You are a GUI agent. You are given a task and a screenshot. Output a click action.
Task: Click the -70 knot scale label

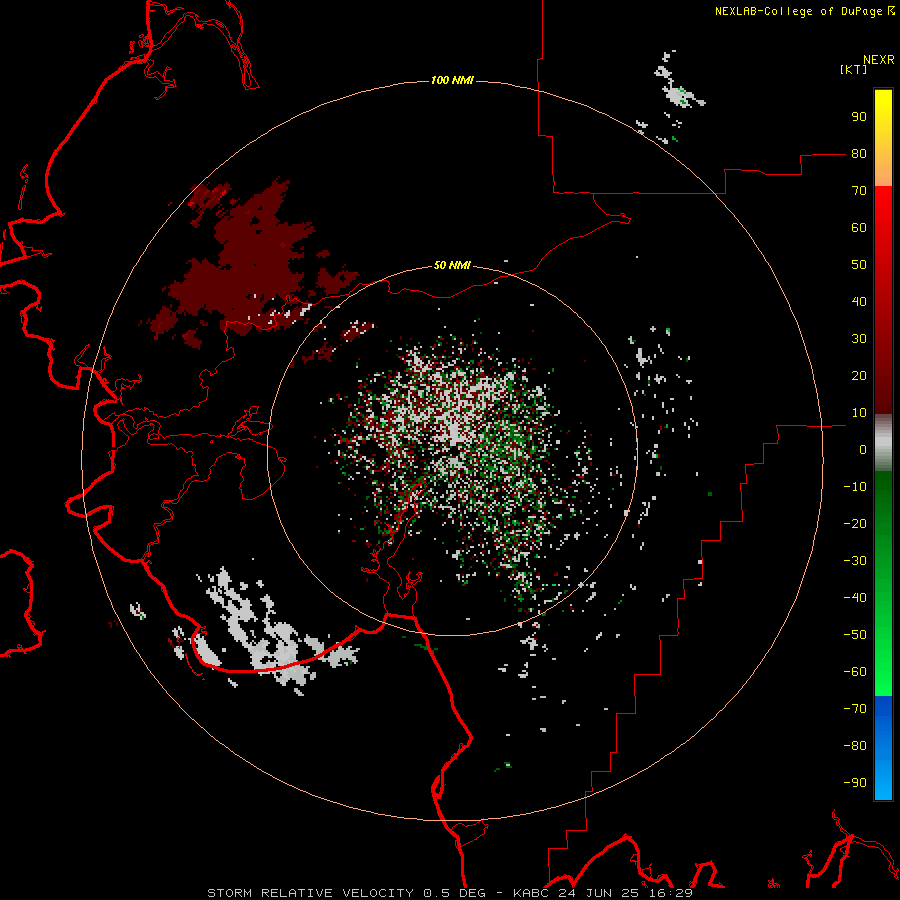tap(855, 709)
